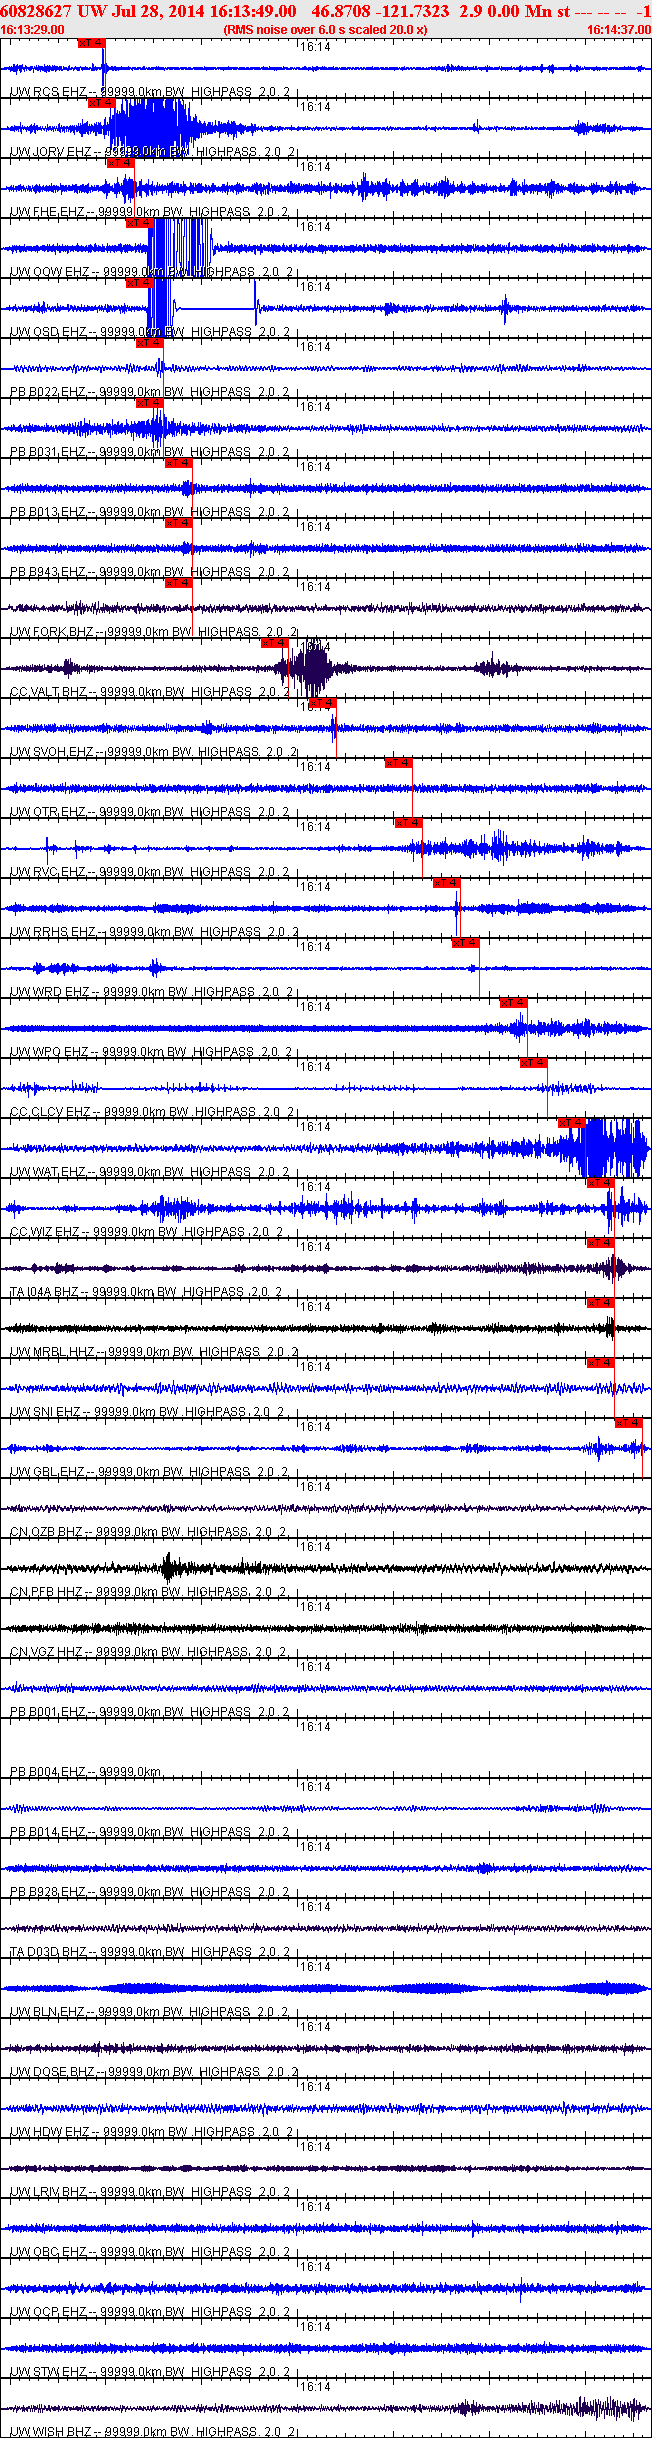Click the RMS noise scaling note
This screenshot has width=652, height=2438.
(x=326, y=30)
